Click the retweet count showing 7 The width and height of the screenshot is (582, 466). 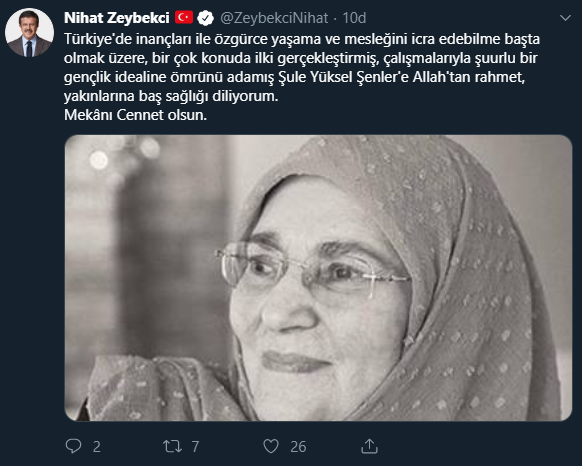click(195, 447)
